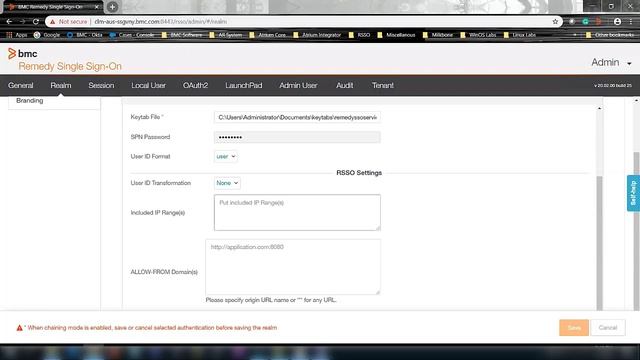Open the RSSO bookmark folder
The height and width of the screenshot is (360, 640).
tap(360, 35)
